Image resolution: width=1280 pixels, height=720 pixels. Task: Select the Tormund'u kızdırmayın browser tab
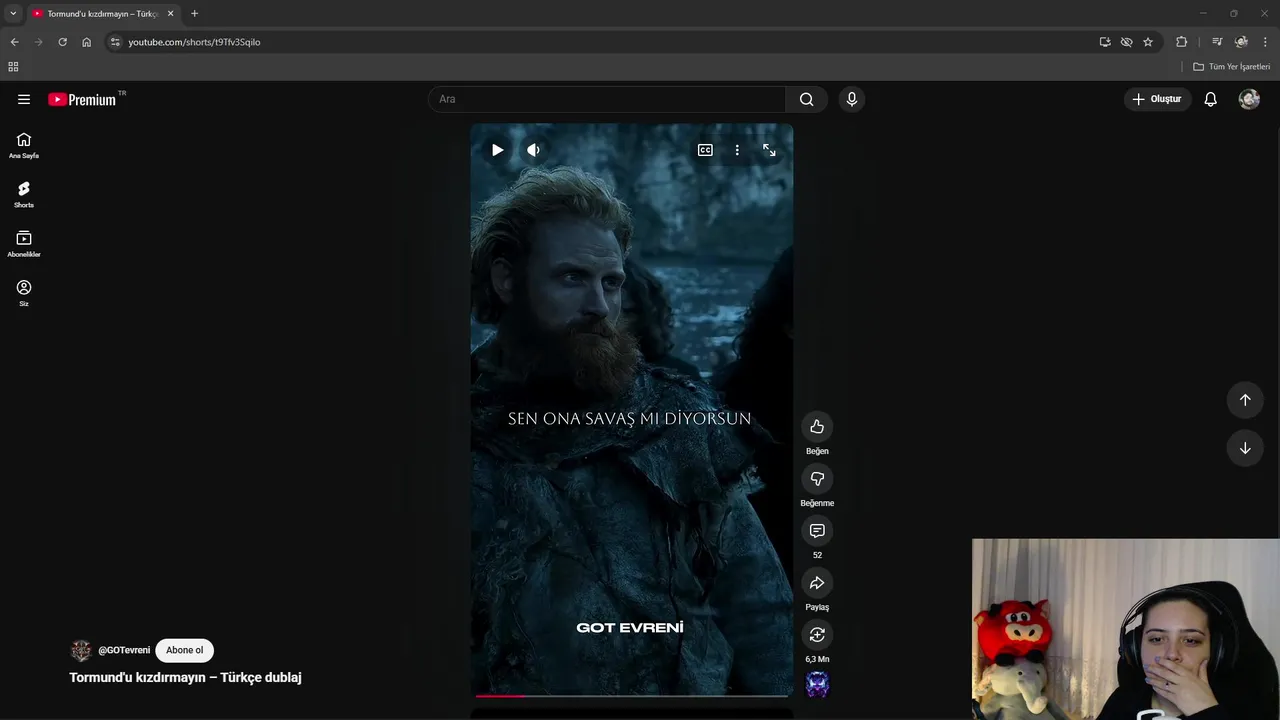(x=102, y=14)
